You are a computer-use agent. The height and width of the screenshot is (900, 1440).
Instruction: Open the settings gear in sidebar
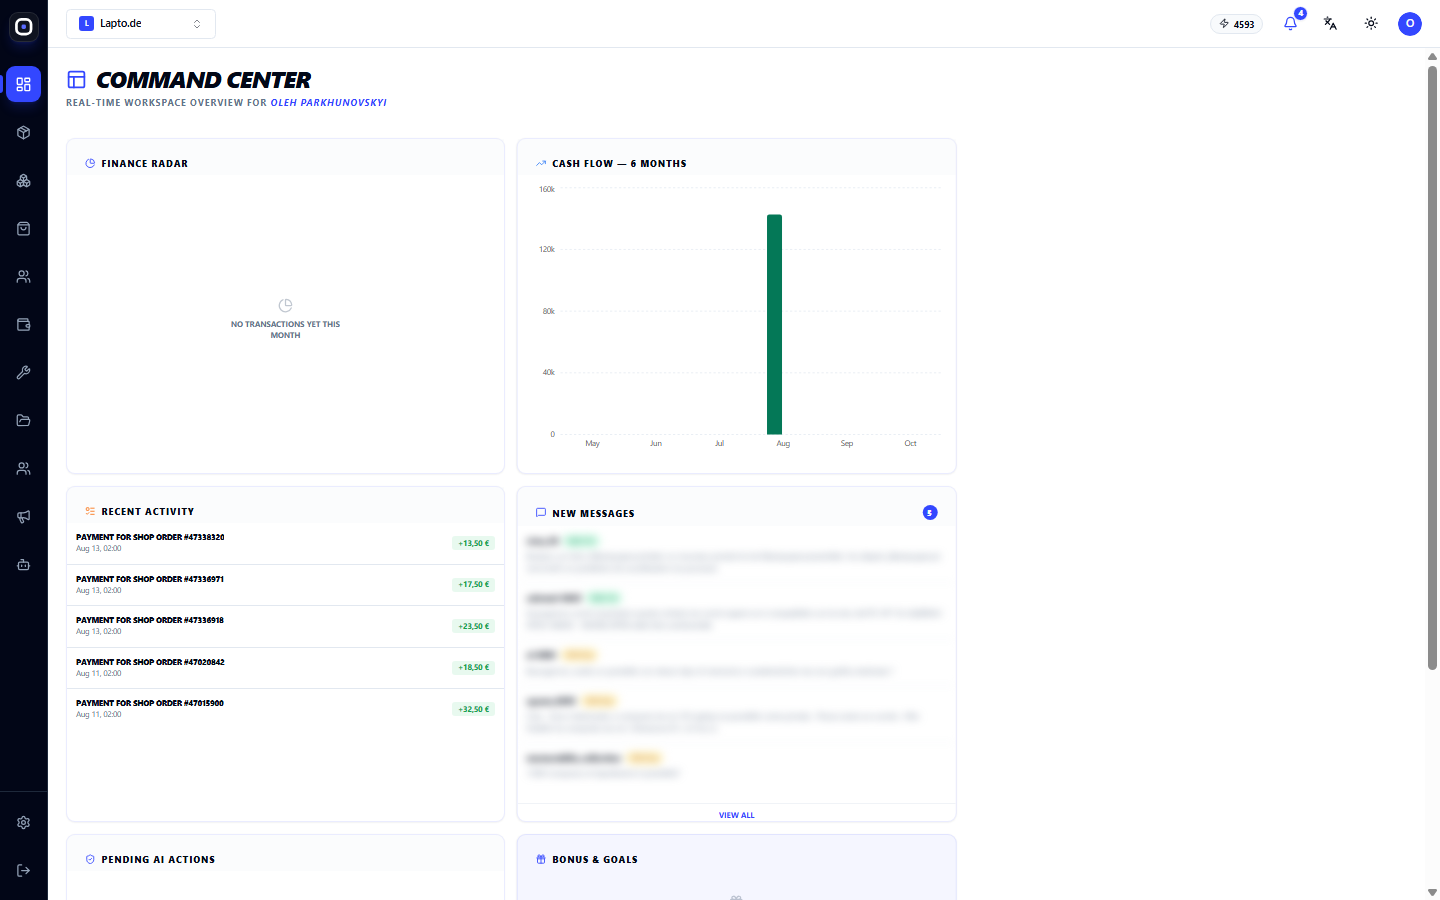tap(24, 822)
